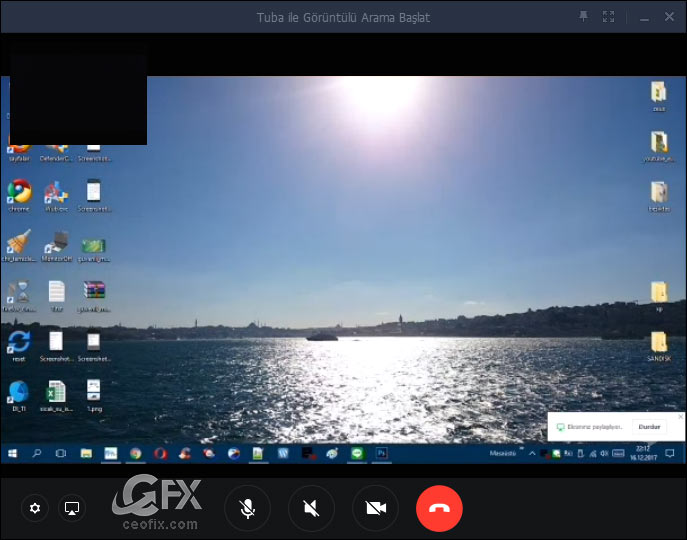
Task: Click the Masaüstü toolbar label
Action: click(503, 453)
